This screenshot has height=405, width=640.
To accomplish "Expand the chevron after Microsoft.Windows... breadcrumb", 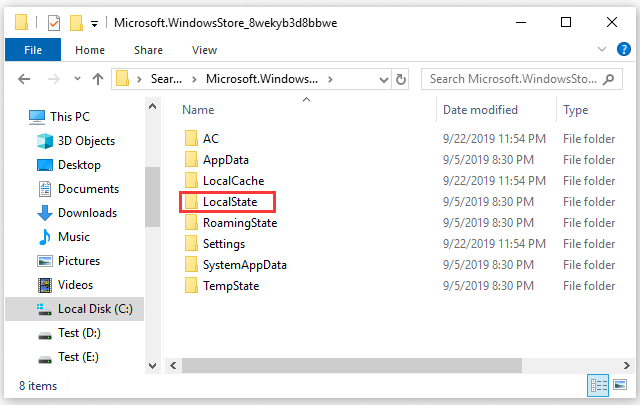I will coord(330,79).
